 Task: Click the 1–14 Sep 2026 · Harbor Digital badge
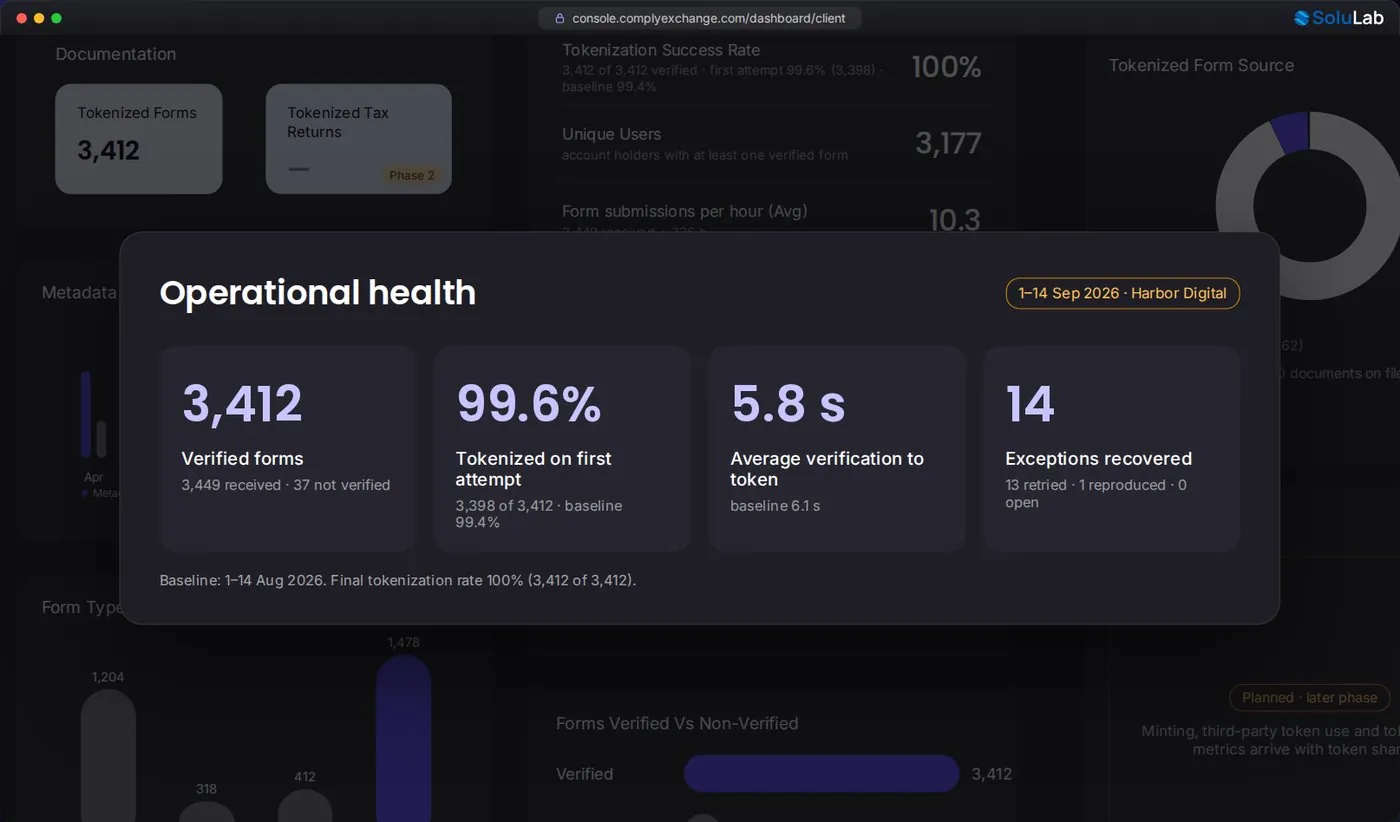click(1122, 293)
